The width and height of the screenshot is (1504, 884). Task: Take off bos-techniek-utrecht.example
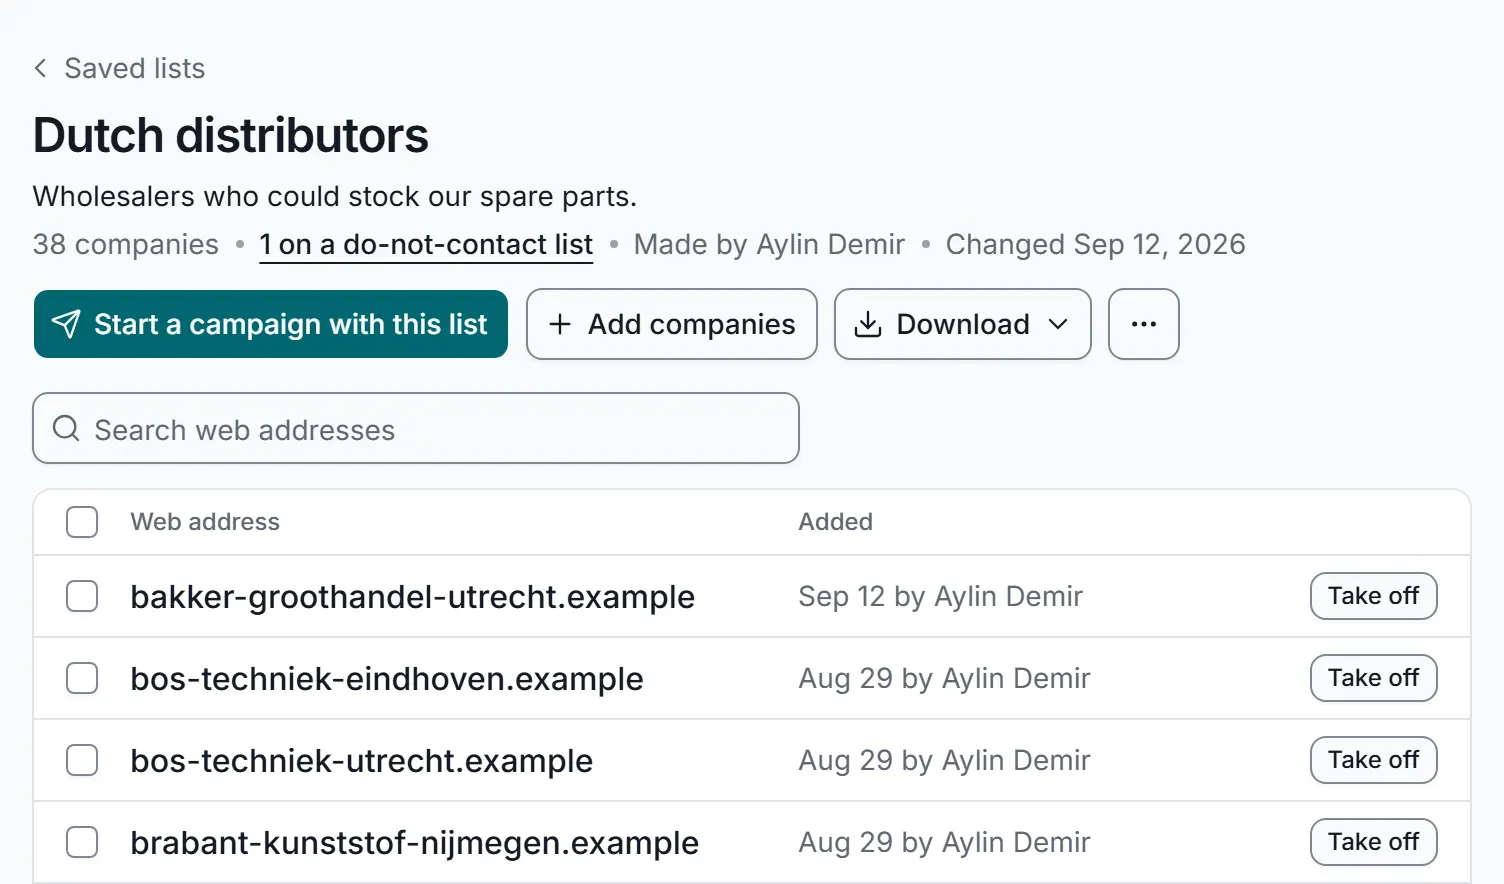click(x=1373, y=760)
